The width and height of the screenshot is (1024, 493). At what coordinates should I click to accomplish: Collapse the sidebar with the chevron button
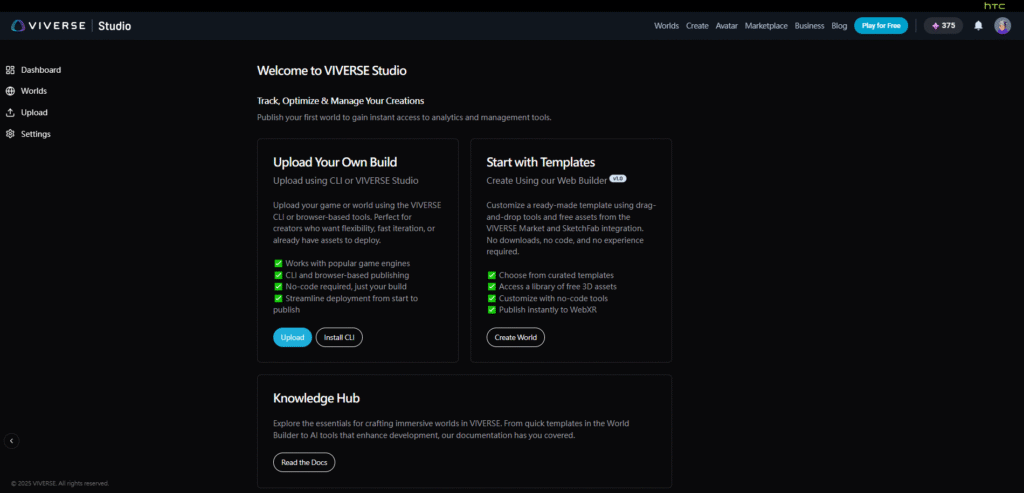click(x=11, y=441)
